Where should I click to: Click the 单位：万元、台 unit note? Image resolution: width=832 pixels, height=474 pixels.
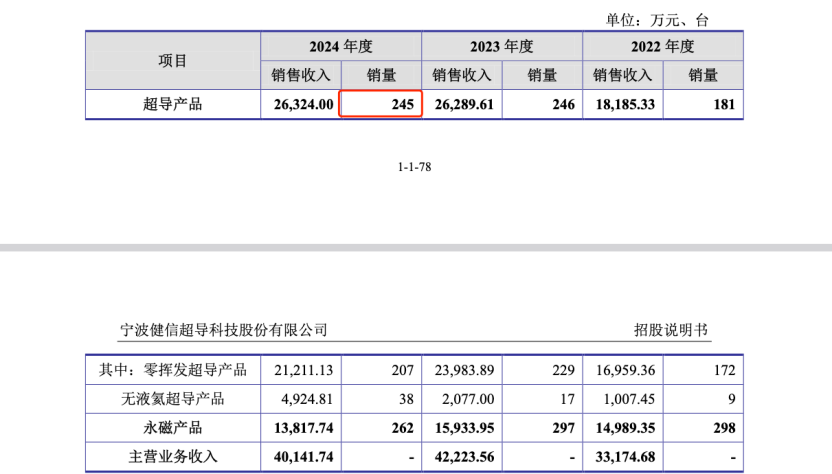(657, 19)
